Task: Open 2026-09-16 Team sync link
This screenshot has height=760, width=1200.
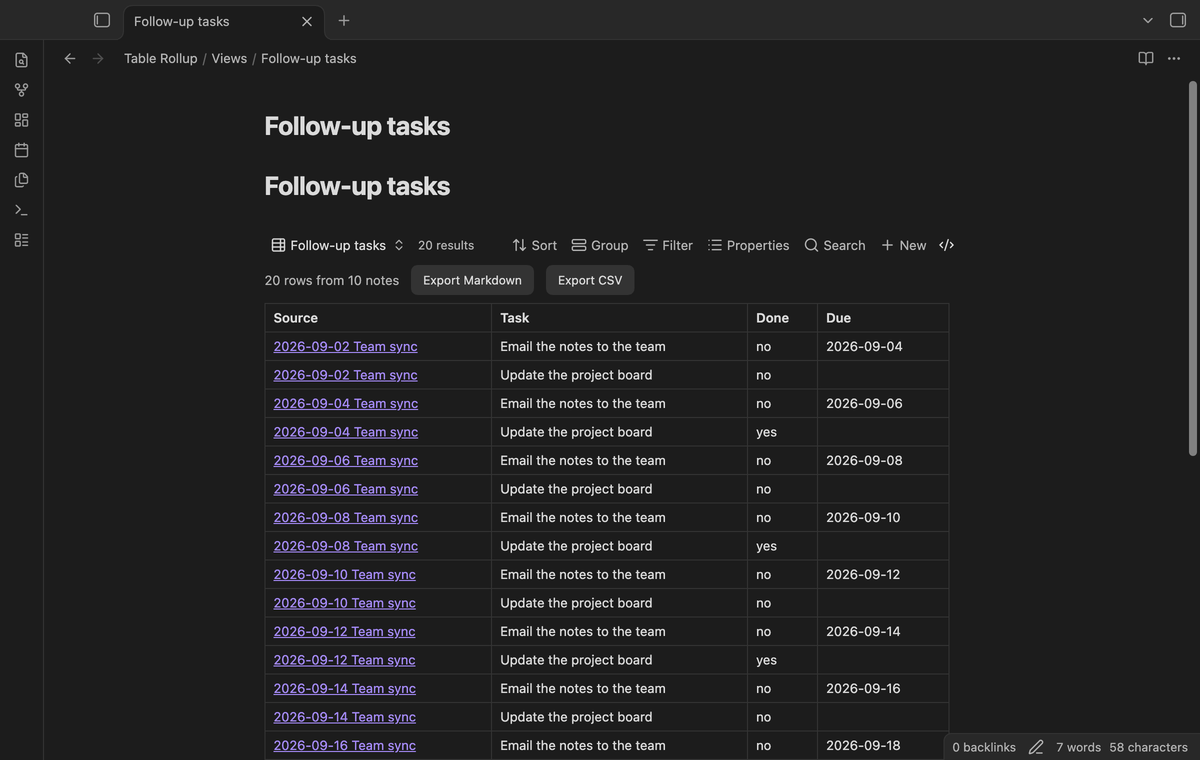Action: (344, 746)
